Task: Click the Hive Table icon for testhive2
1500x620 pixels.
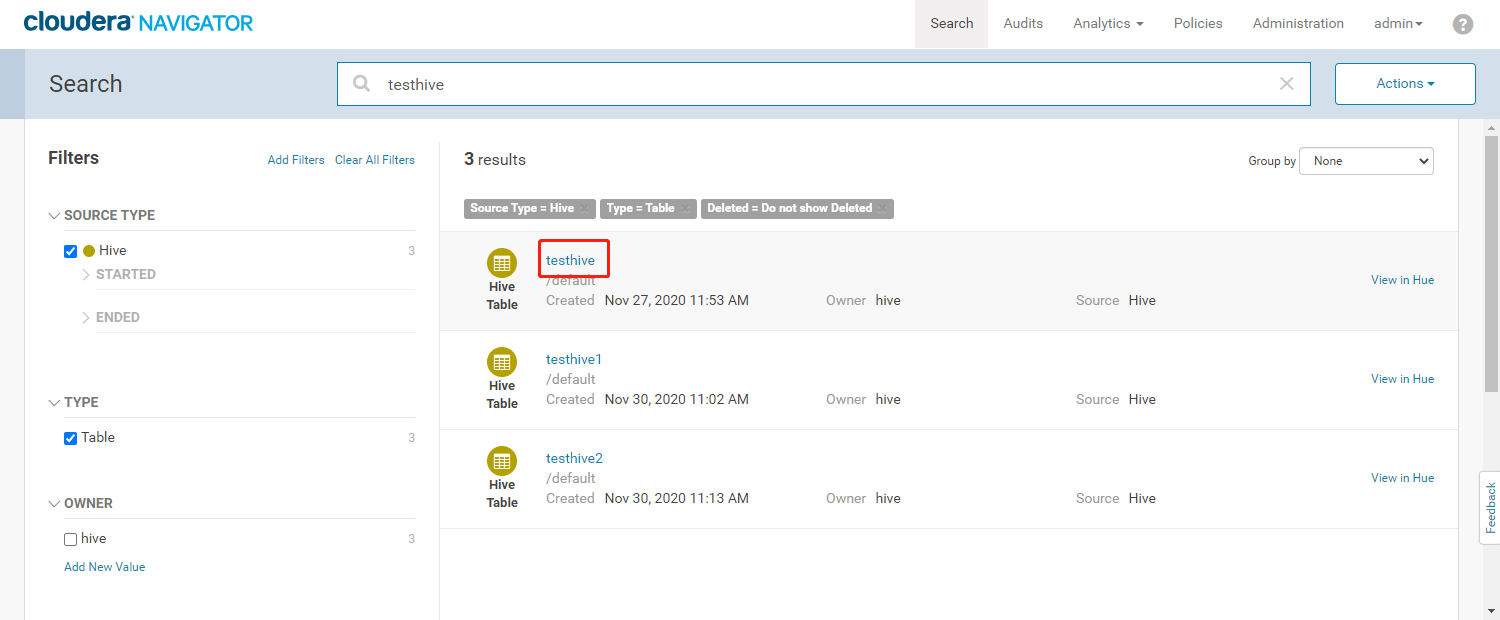Action: pos(502,461)
